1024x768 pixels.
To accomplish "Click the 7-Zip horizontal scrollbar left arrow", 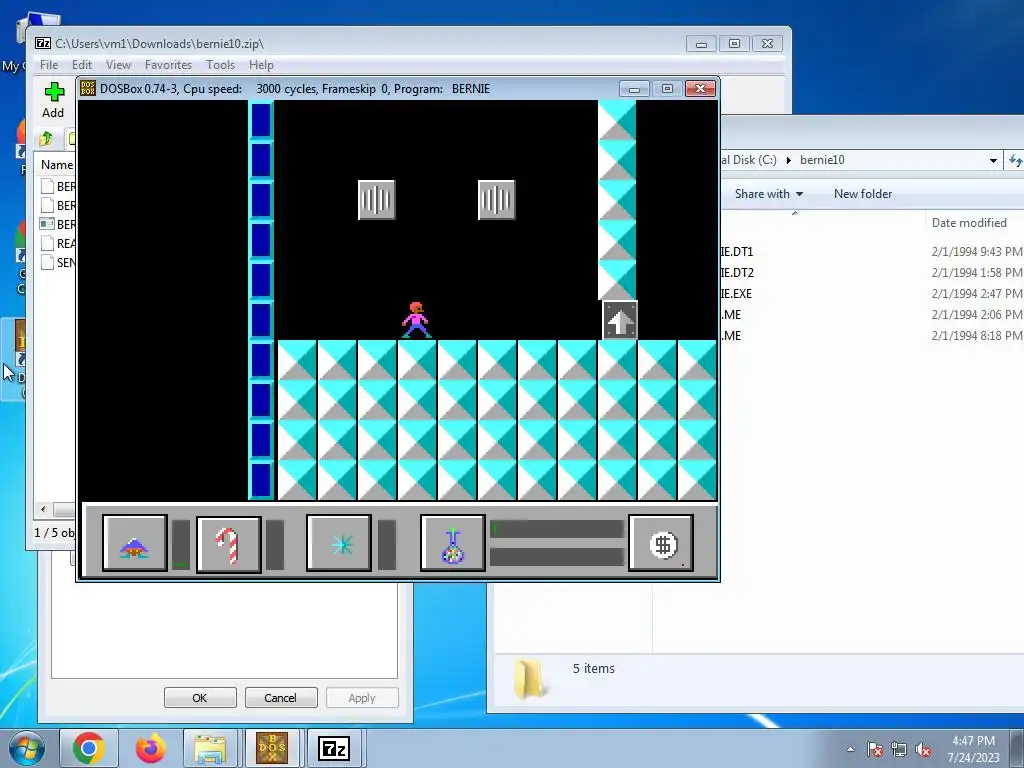I will (x=43, y=509).
